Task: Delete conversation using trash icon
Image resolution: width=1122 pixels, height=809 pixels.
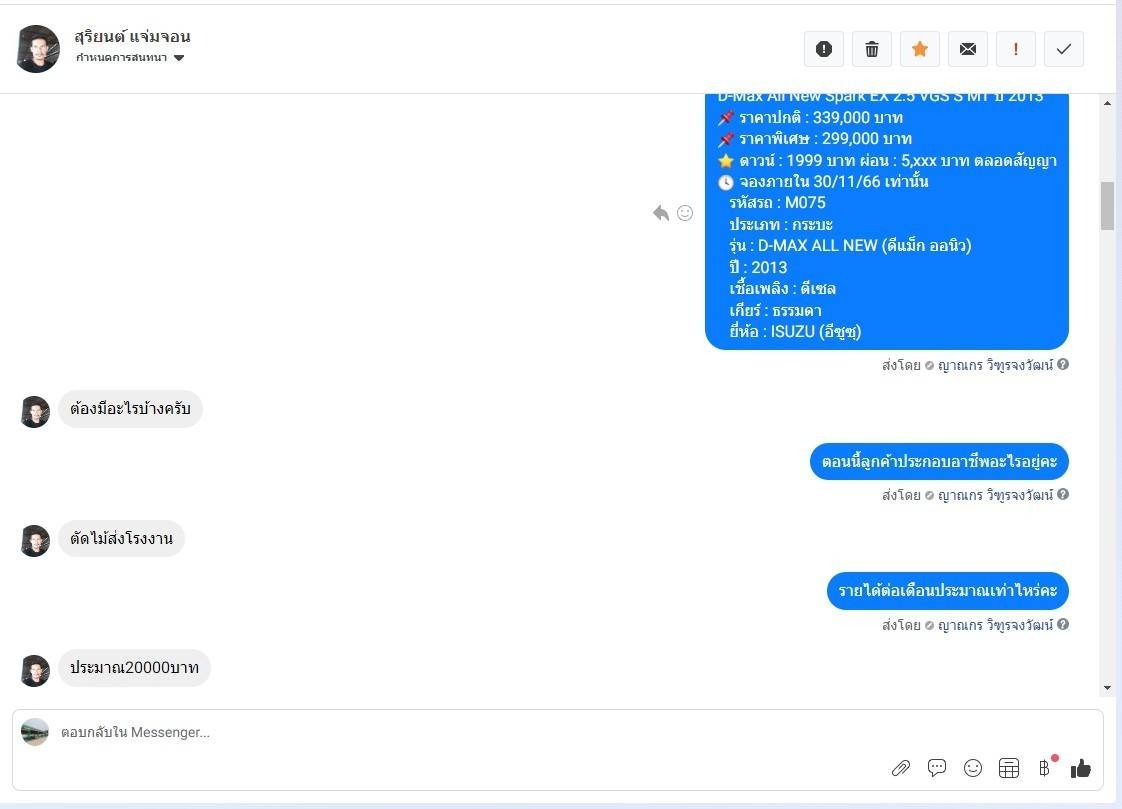Action: [872, 49]
